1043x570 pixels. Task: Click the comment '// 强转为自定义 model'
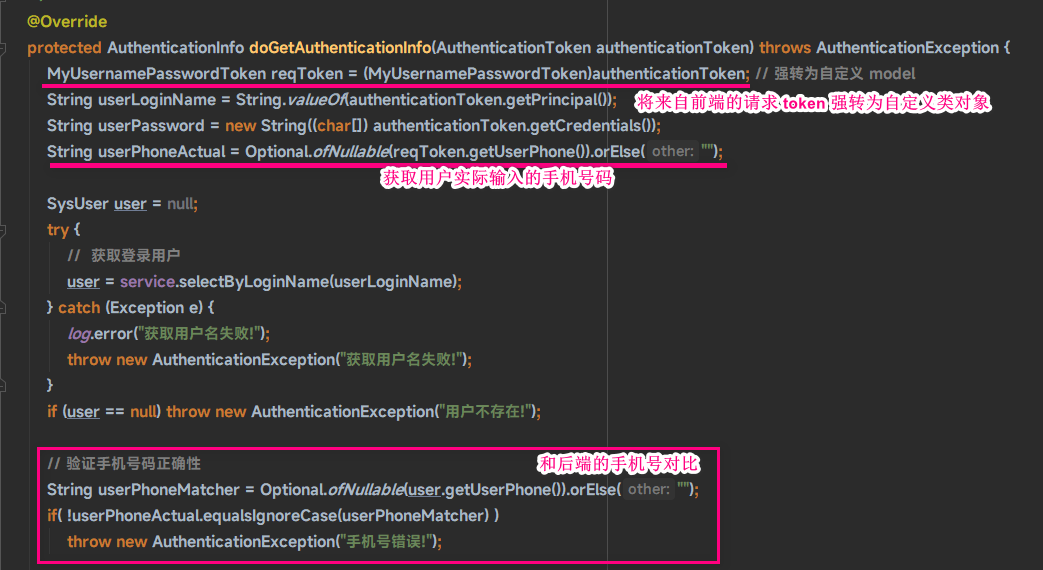[835, 74]
